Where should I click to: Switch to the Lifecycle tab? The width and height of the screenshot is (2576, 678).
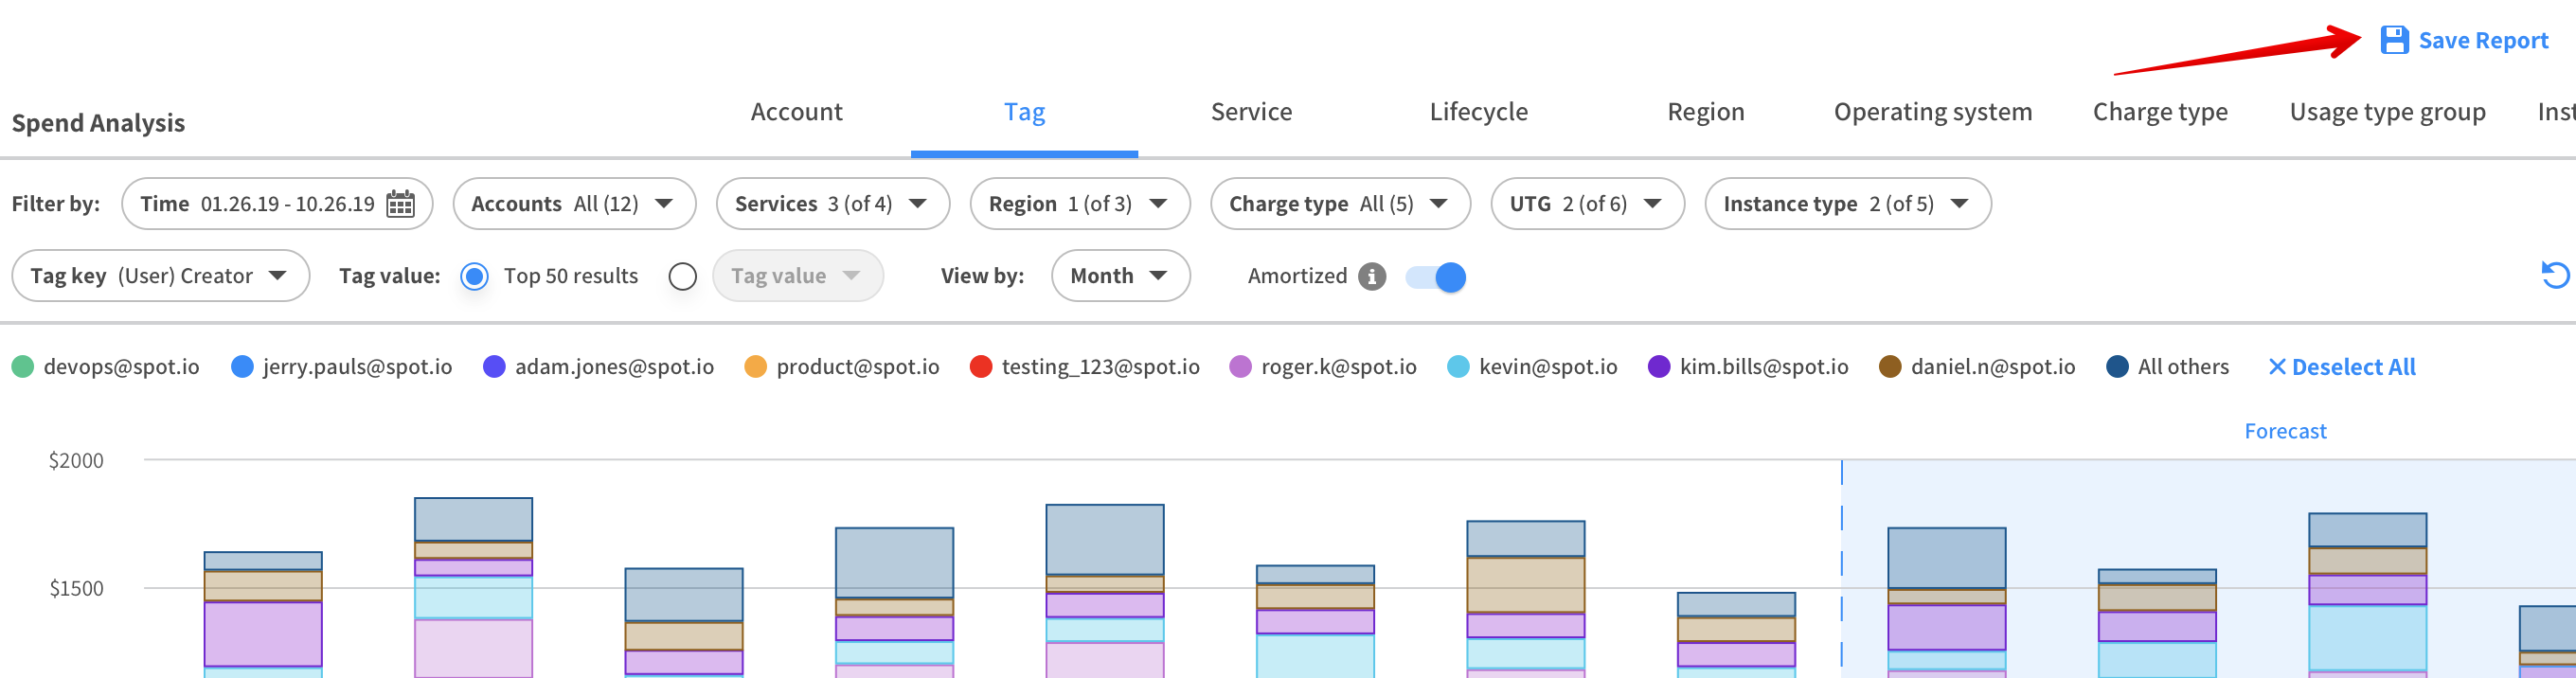(x=1478, y=112)
